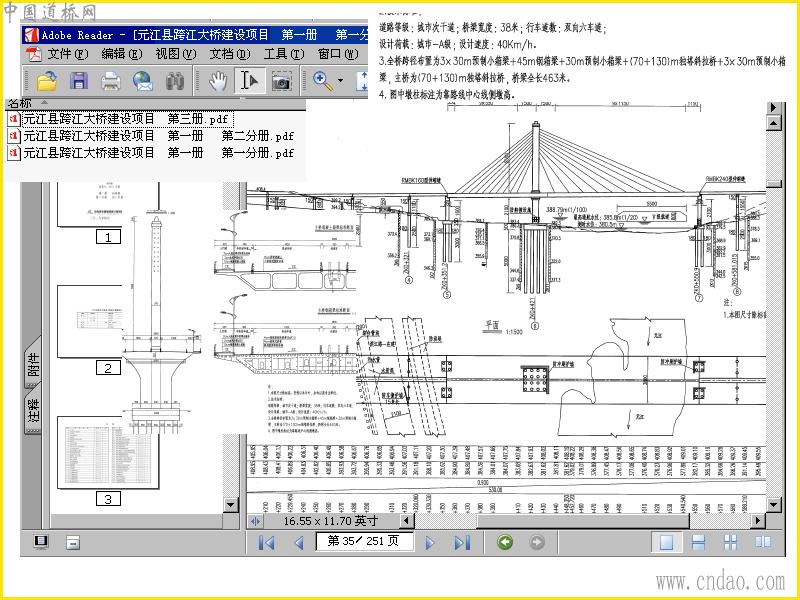Switch to Facing pages layout
The height and width of the screenshot is (600, 800).
[x=763, y=542]
